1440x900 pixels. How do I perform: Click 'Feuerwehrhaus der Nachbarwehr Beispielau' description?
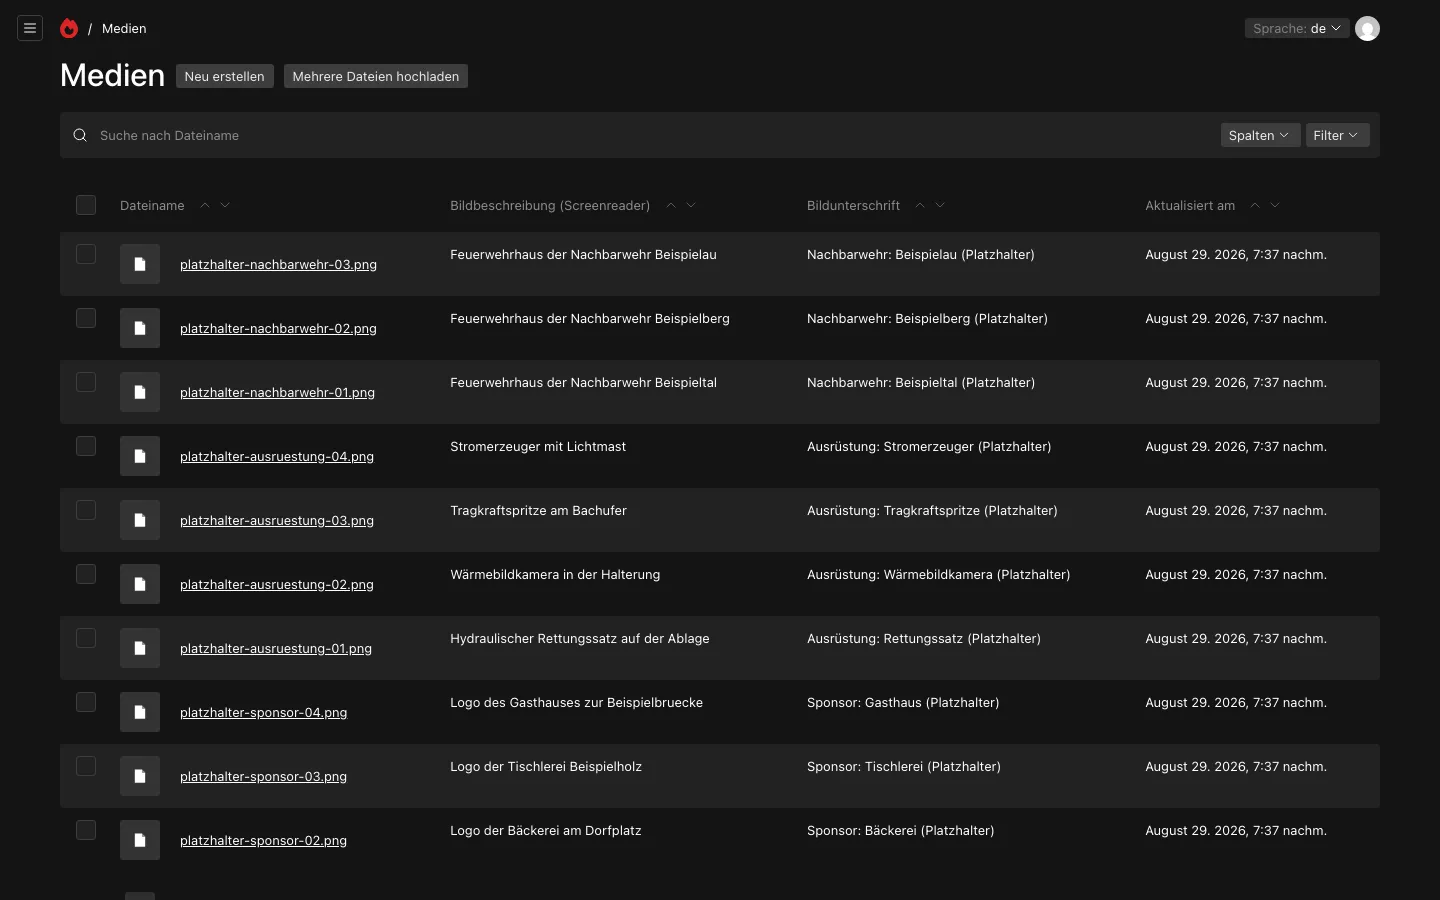pyautogui.click(x=583, y=255)
